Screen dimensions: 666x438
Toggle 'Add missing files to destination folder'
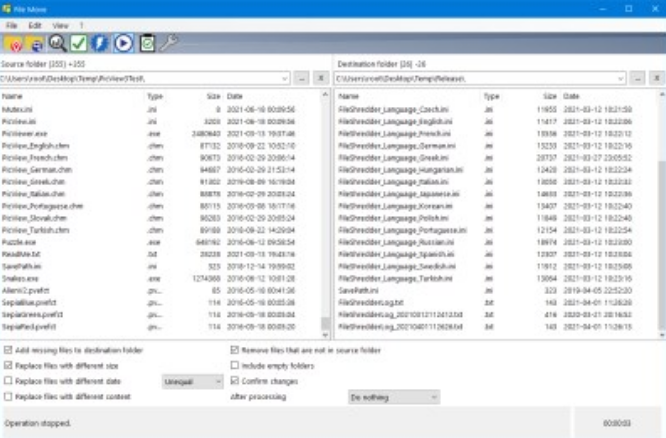(9, 351)
